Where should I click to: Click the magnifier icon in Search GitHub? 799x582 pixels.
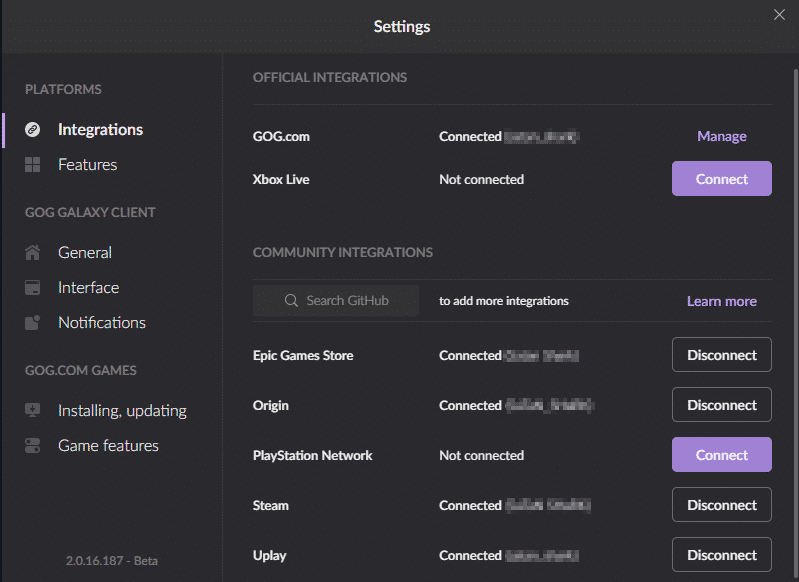pyautogui.click(x=292, y=301)
